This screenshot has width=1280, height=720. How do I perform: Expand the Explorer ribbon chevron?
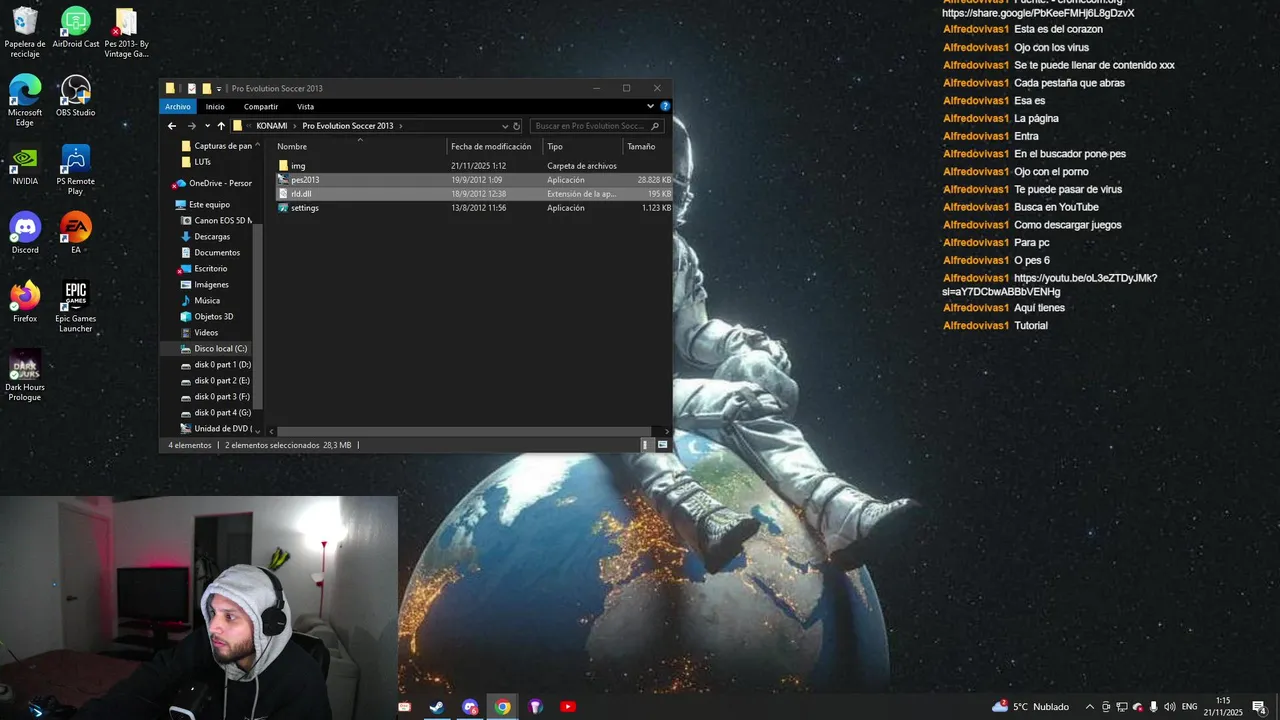click(651, 106)
